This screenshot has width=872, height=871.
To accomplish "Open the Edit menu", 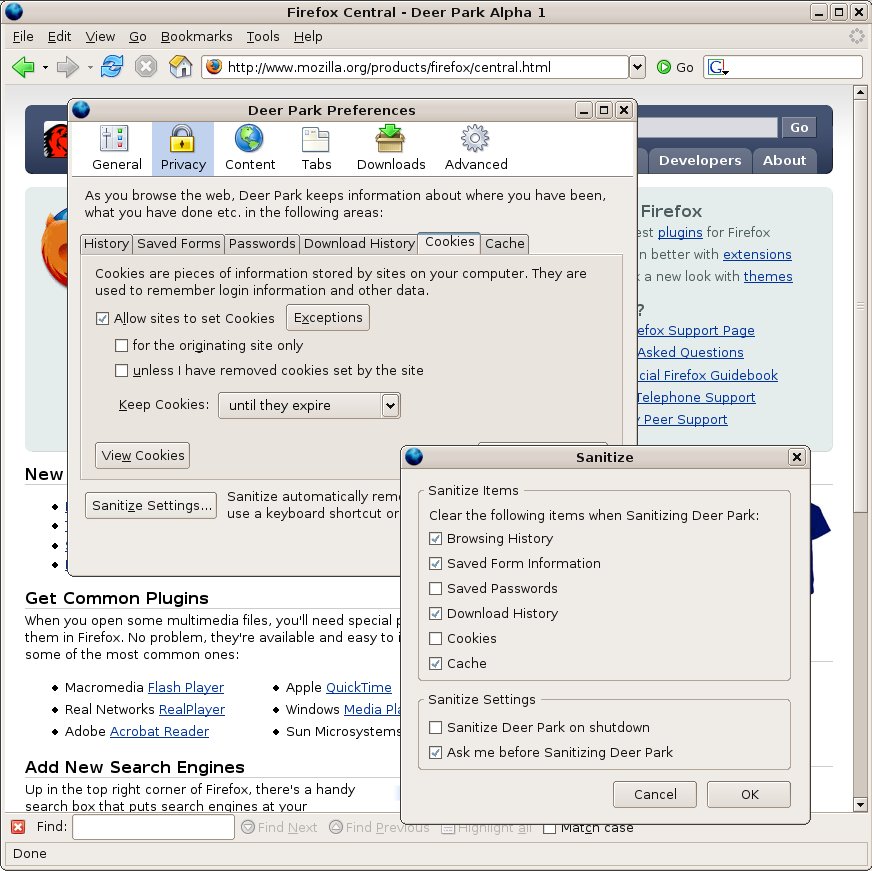I will pos(59,37).
